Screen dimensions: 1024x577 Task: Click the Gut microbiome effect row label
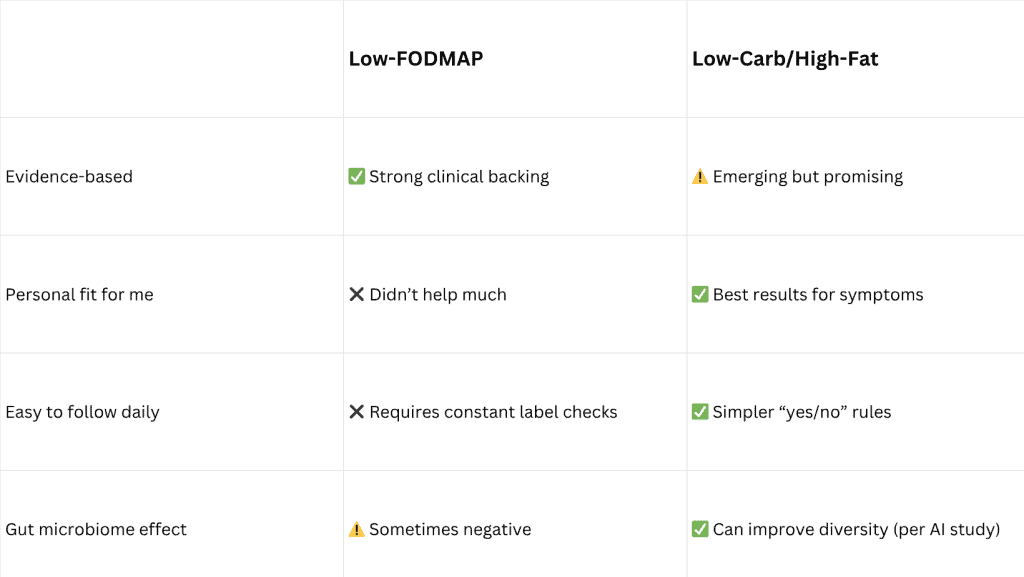pos(96,529)
